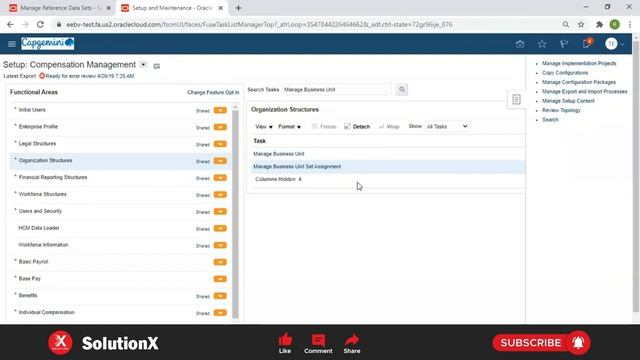Open the Manage Business Unit task
Image resolution: width=640 pixels, height=360 pixels.
click(x=278, y=154)
